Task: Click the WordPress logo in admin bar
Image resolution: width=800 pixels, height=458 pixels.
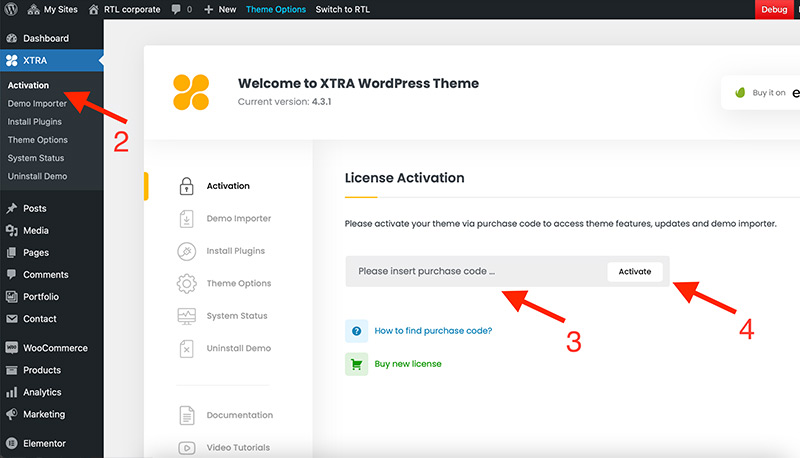Action: [x=12, y=9]
